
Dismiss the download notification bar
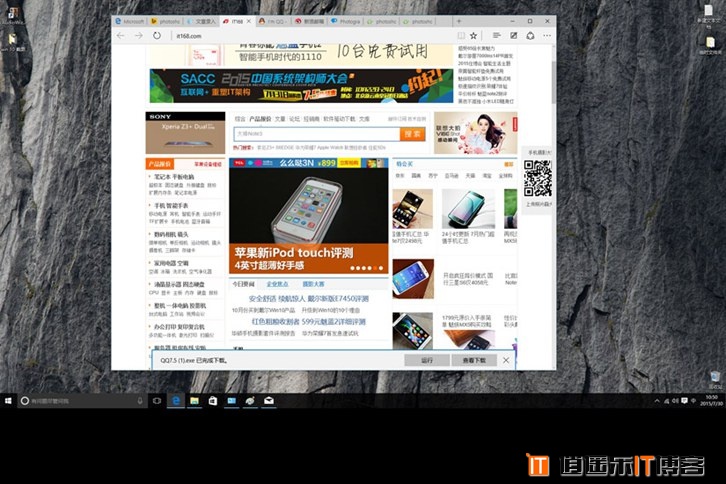[x=506, y=360]
